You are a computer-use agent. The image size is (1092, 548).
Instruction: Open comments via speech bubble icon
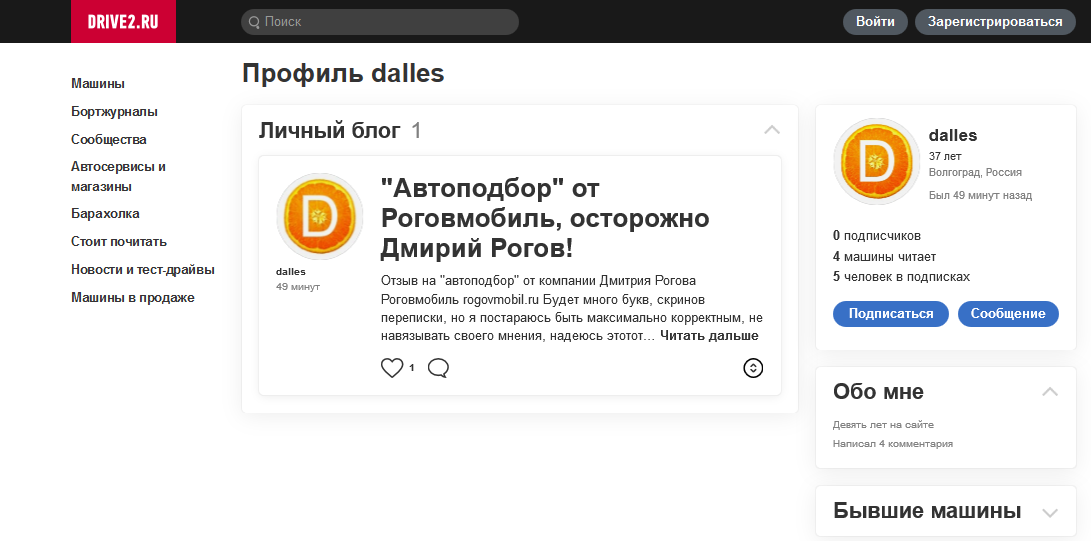438,368
